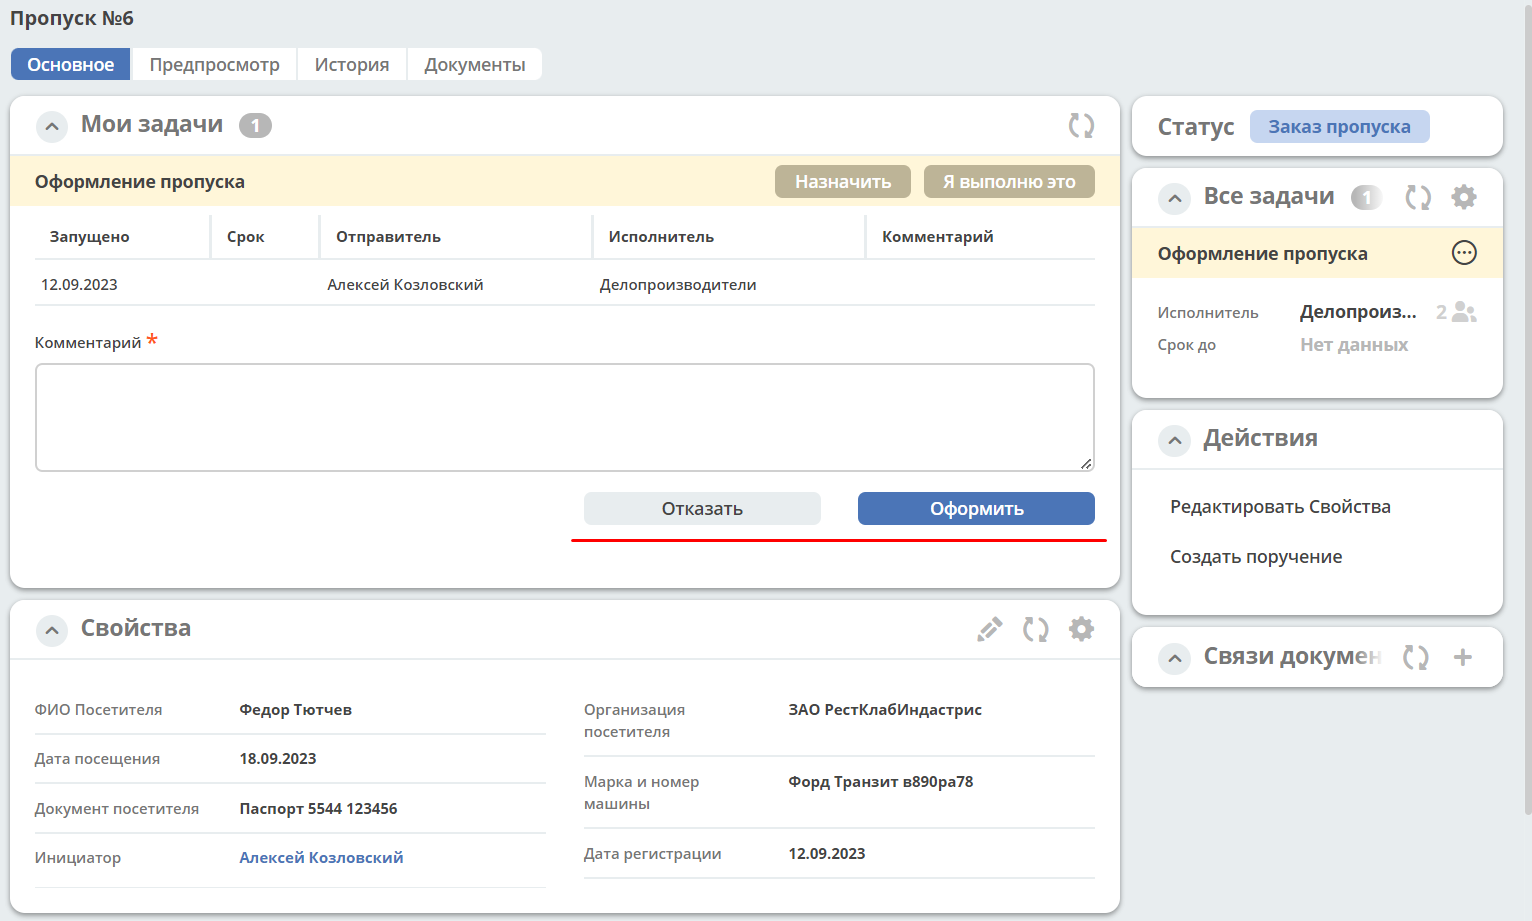This screenshot has width=1532, height=921.
Task: Open initiator link Алексей Козловский
Action: tap(321, 858)
